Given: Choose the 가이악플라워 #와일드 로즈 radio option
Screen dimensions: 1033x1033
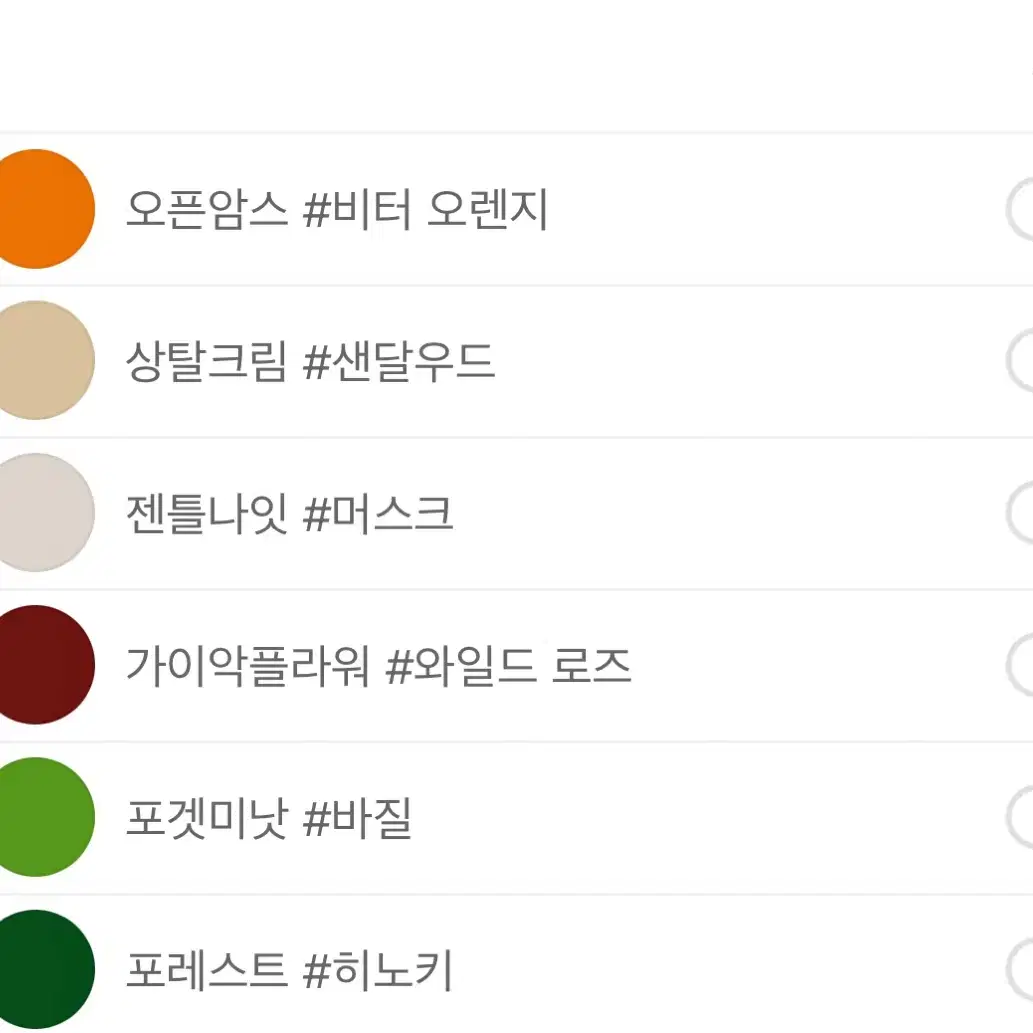Looking at the screenshot, I should point(1020,665).
